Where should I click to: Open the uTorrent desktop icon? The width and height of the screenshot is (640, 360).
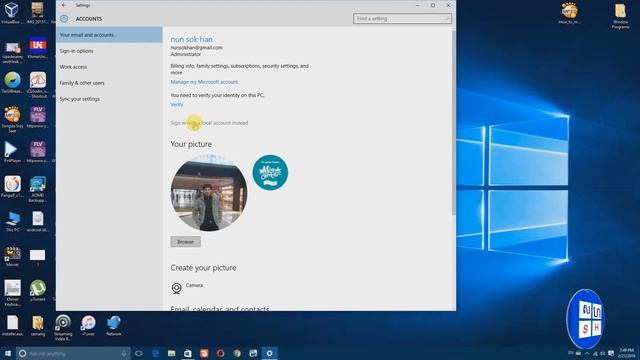click(x=38, y=290)
